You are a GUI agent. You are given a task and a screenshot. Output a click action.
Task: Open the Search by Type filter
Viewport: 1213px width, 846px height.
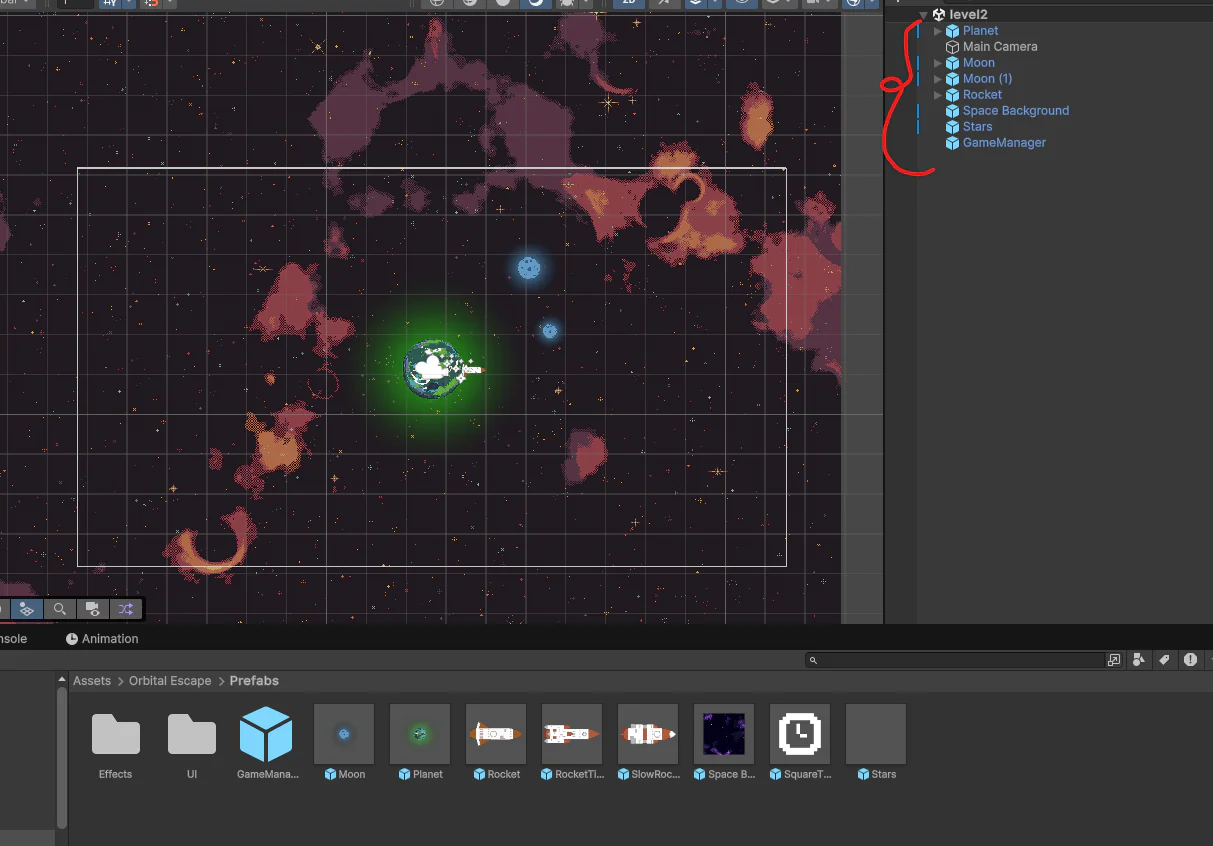pyautogui.click(x=1139, y=660)
